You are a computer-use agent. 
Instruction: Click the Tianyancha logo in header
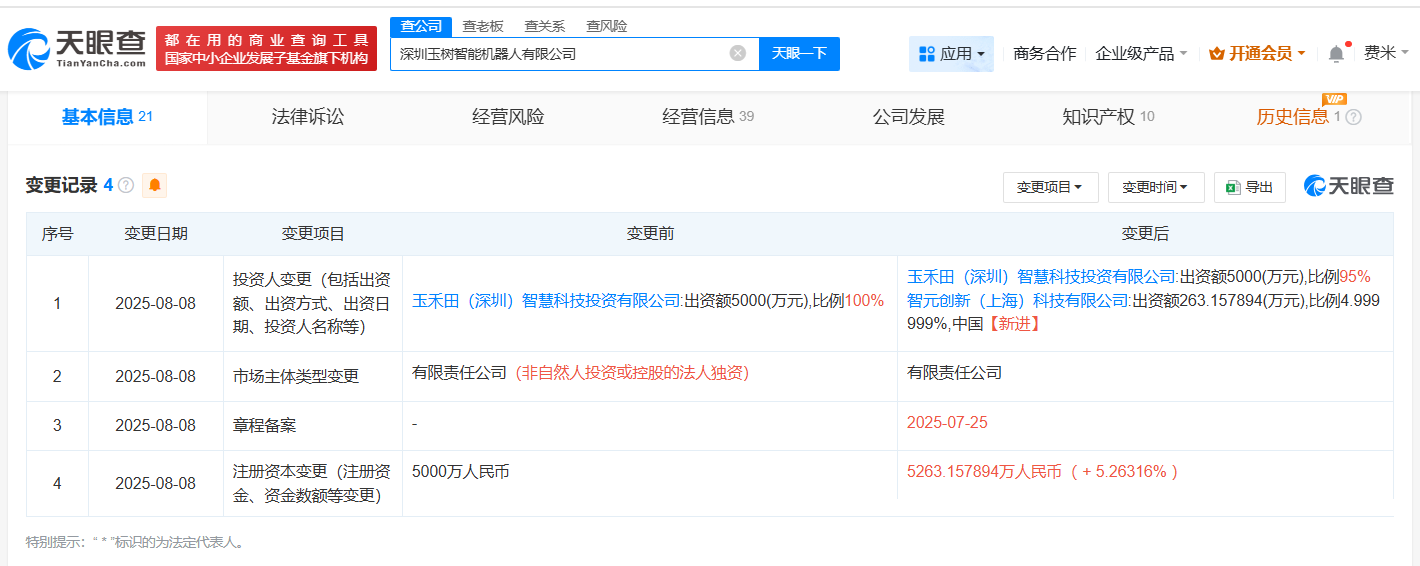tap(77, 48)
